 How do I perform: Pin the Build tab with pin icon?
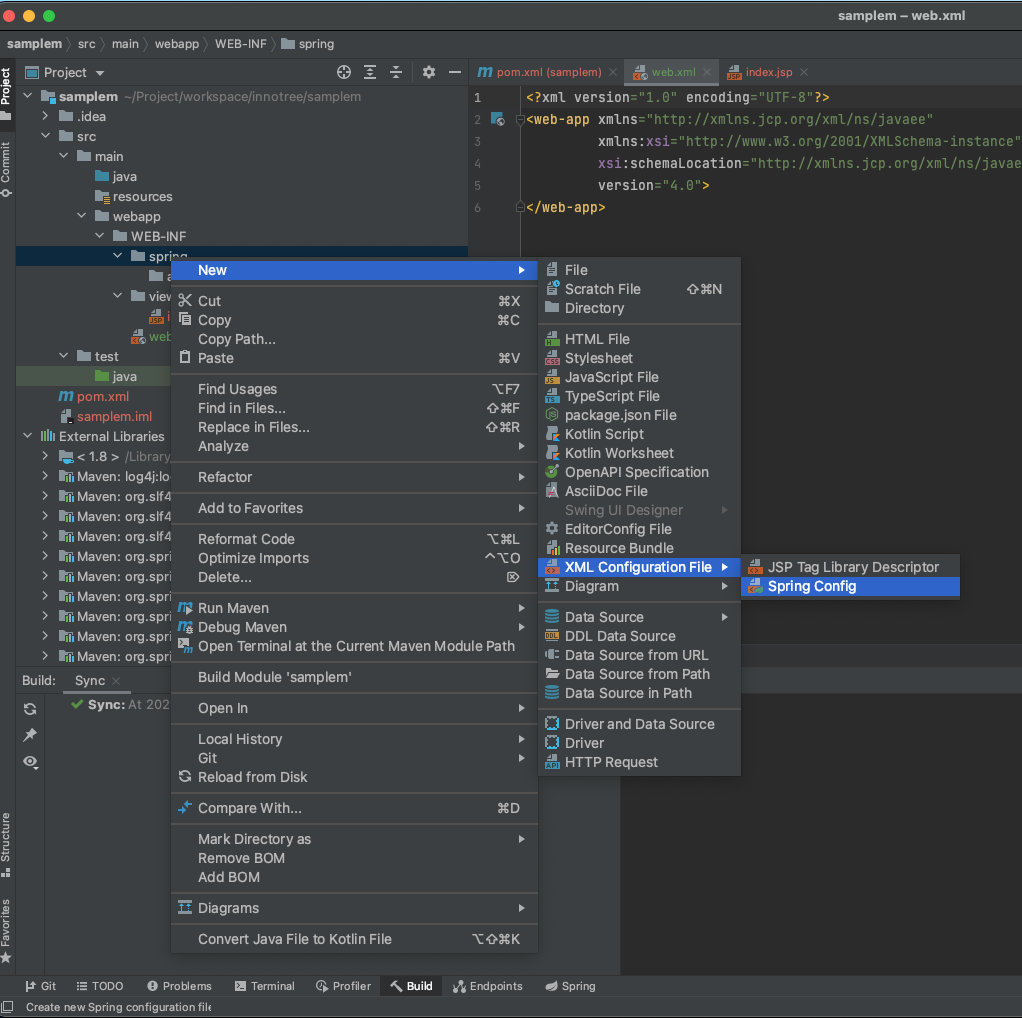[30, 735]
